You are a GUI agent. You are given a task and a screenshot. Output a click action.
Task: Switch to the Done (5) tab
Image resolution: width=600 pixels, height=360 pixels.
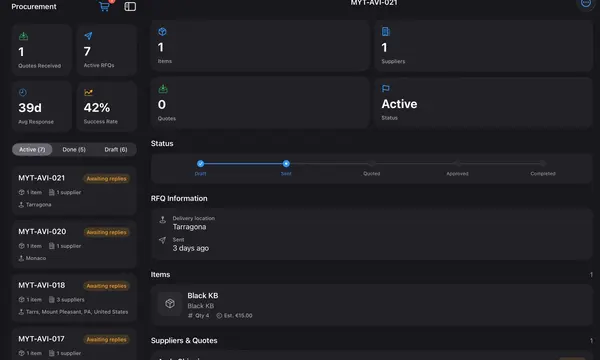coord(74,150)
